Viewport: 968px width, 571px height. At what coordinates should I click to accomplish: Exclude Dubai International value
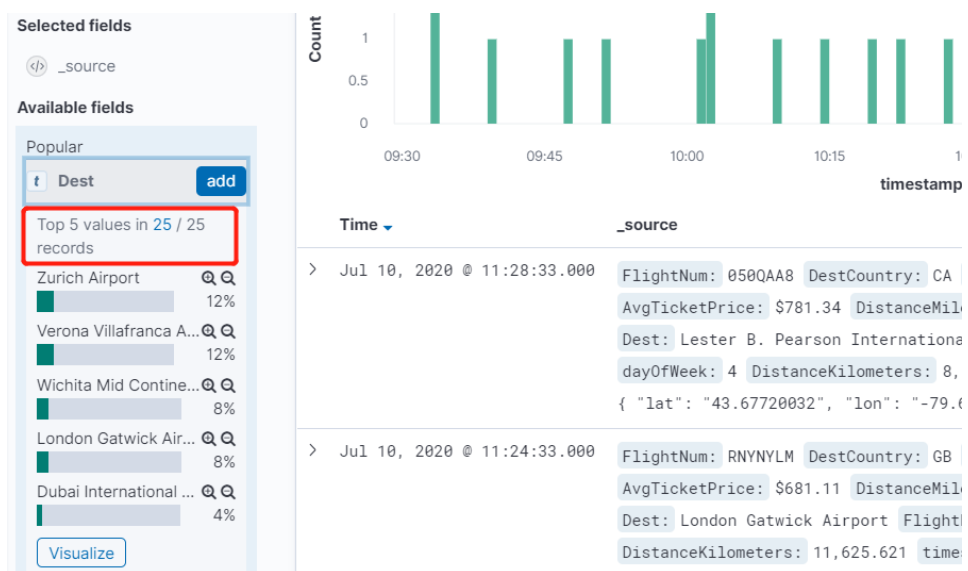[x=228, y=492]
